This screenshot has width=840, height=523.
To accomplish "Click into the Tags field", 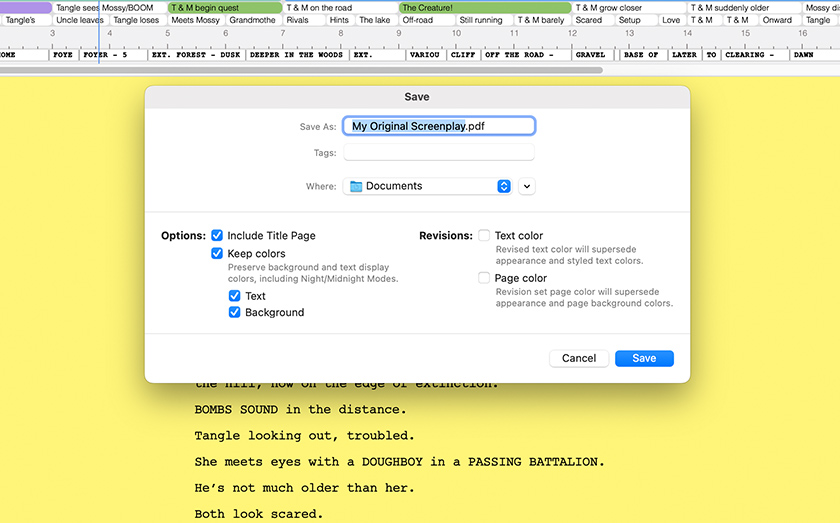I will [x=439, y=153].
